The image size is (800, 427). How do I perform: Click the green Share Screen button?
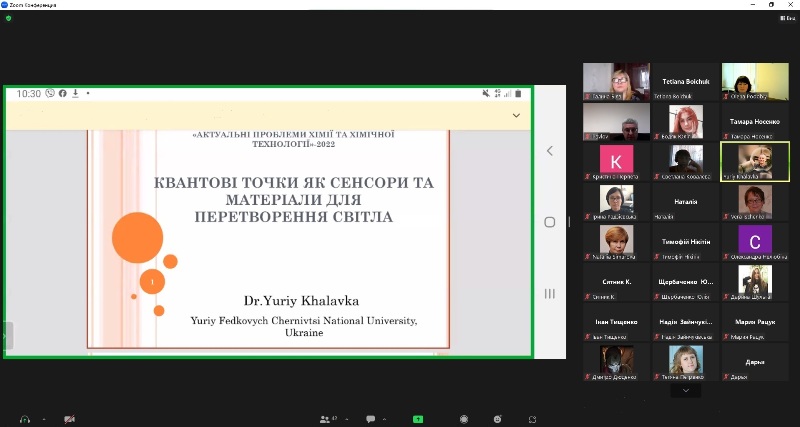(418, 419)
